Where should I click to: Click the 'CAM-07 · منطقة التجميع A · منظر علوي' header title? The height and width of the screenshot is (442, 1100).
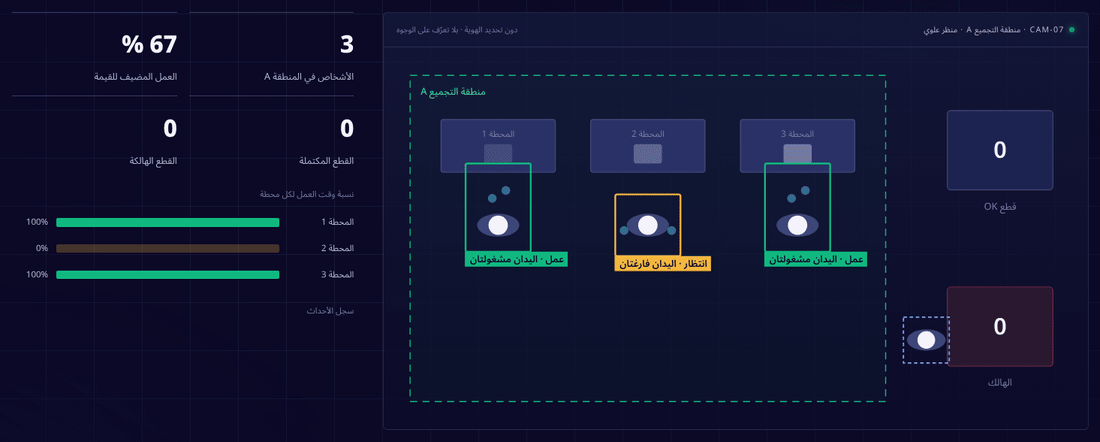tap(994, 30)
